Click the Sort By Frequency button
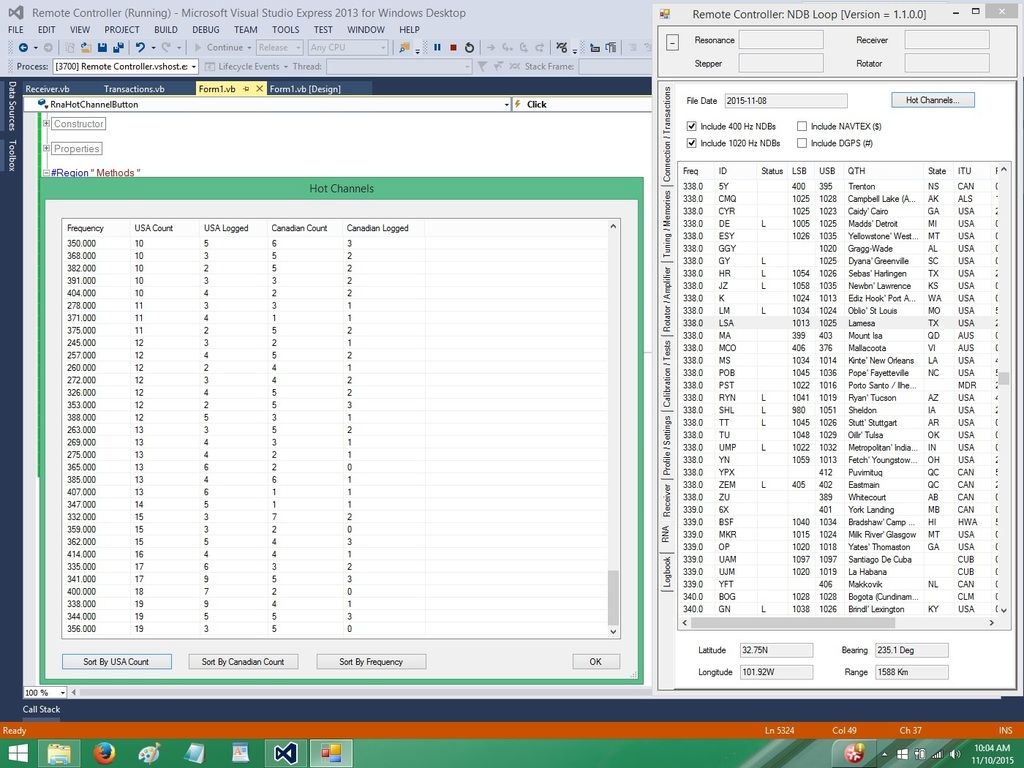Viewport: 1024px width, 768px height. (371, 662)
